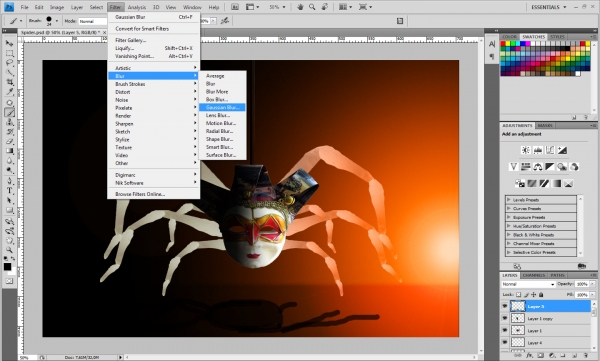The image size is (600, 361).
Task: Add a Levels adjustment layer
Action: tap(538, 150)
